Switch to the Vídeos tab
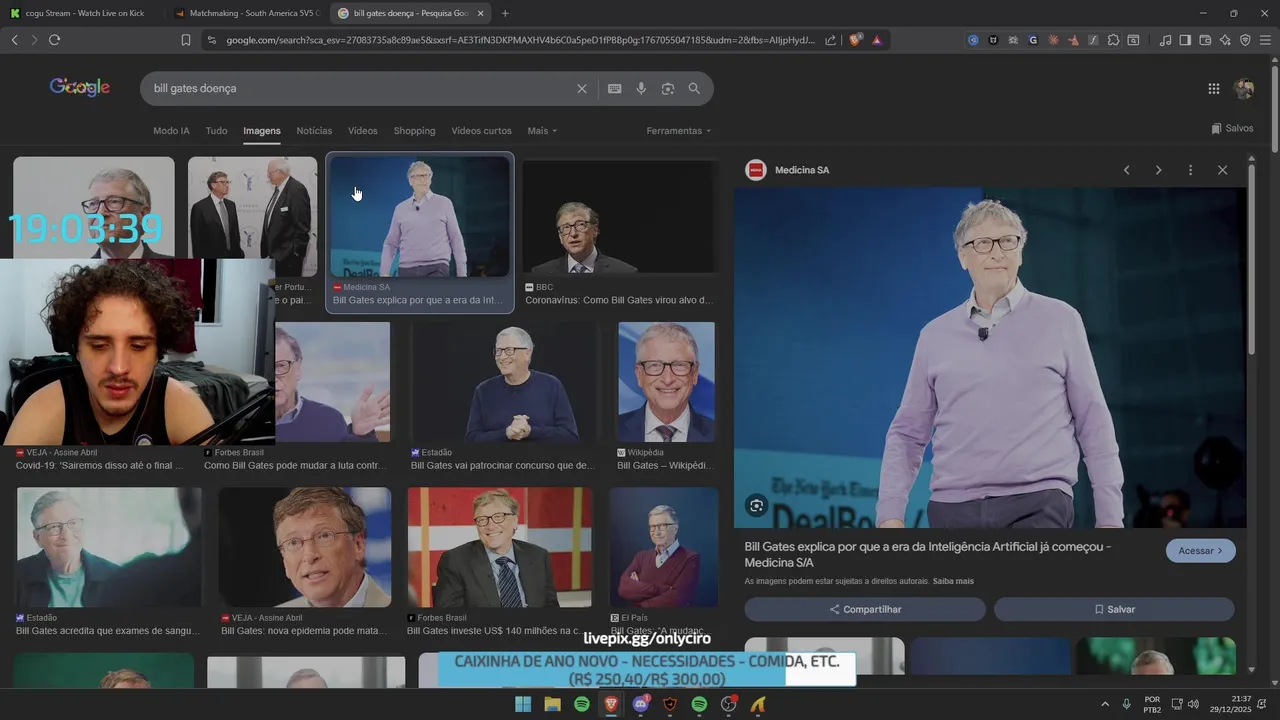Viewport: 1280px width, 720px height. [363, 131]
